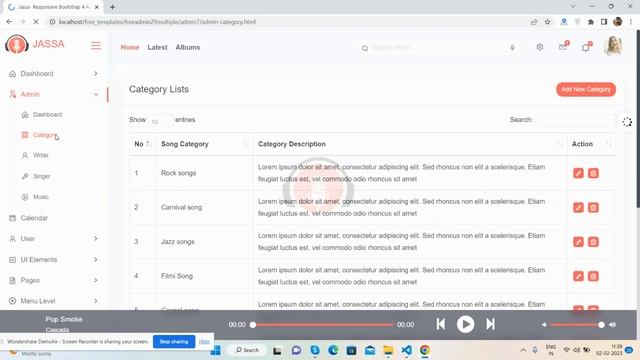Expand the Pages sidebar menu
Viewport: 640px width, 360px height.
pyautogui.click(x=54, y=280)
